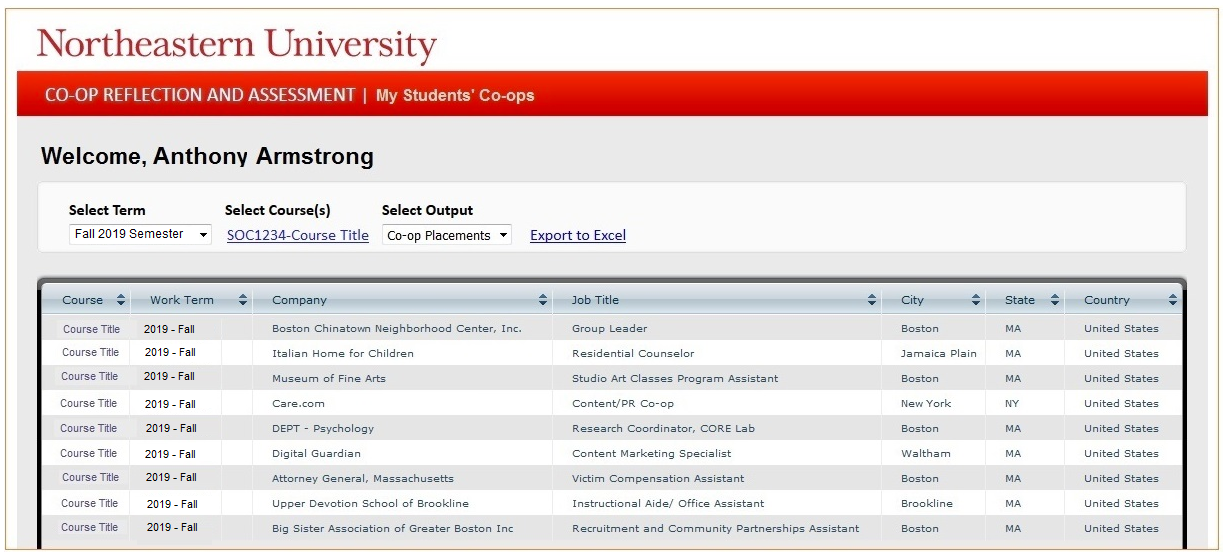Click the Residential Counselor job title
Image resolution: width=1224 pixels, height=556 pixels.
tap(633, 353)
